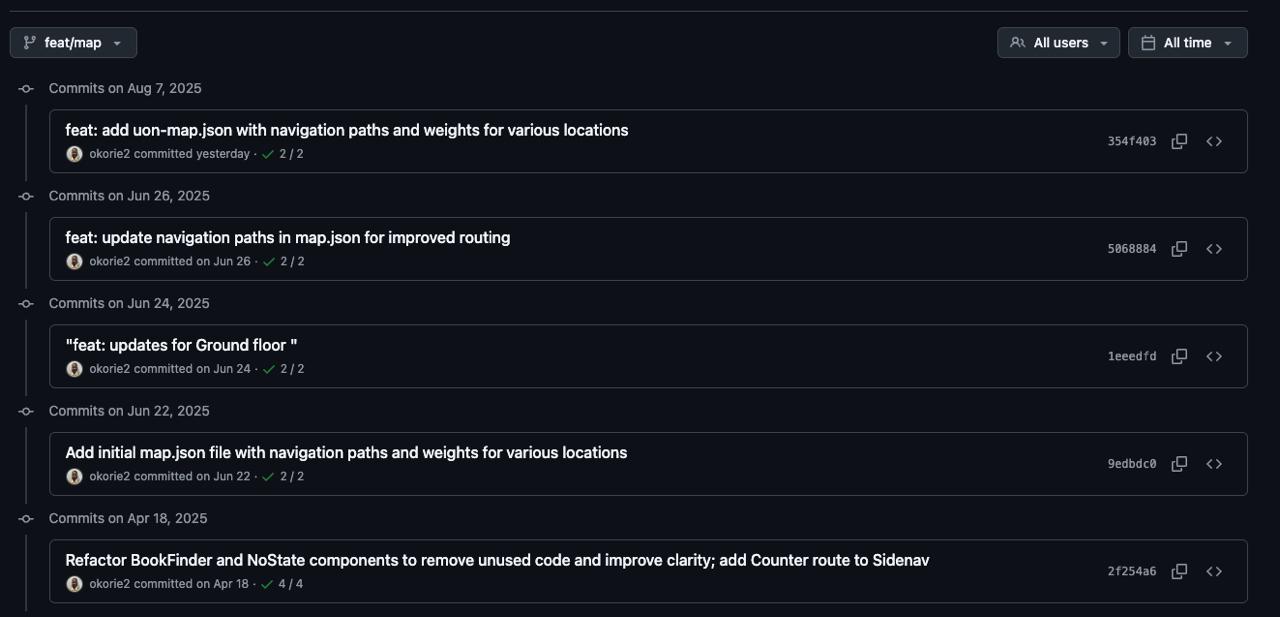Image resolution: width=1280 pixels, height=617 pixels.
Task: Click commit hash 1eeedfd
Action: point(1131,356)
